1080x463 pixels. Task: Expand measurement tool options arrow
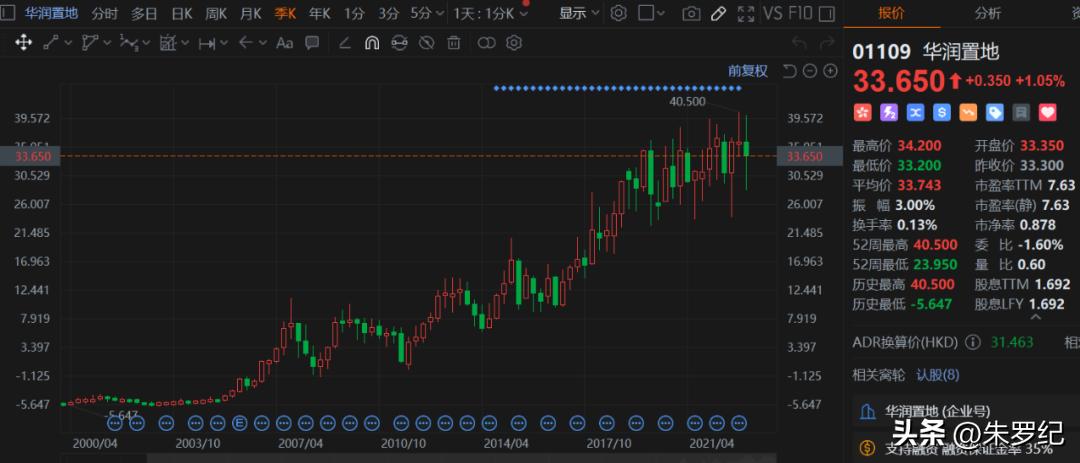tap(185, 43)
